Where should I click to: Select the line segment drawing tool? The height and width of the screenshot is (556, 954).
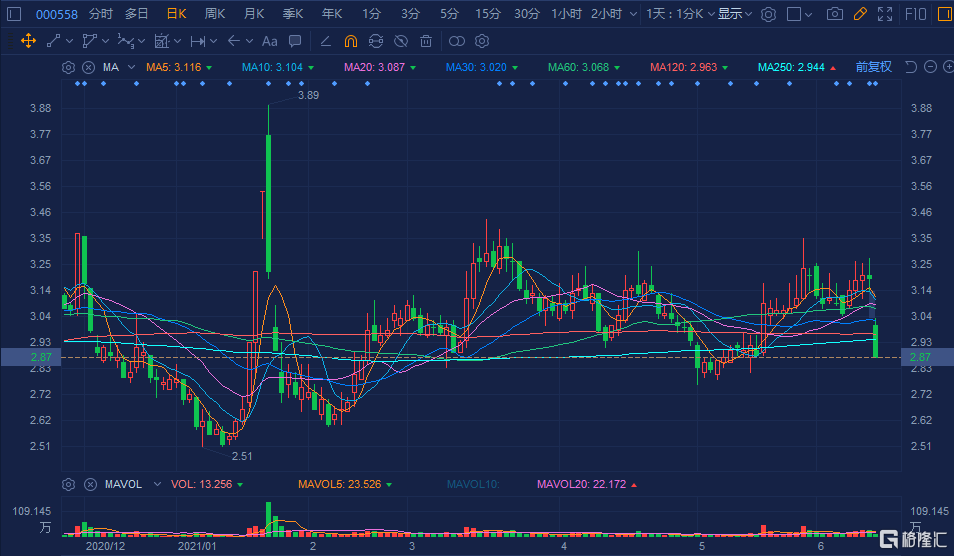[54, 41]
